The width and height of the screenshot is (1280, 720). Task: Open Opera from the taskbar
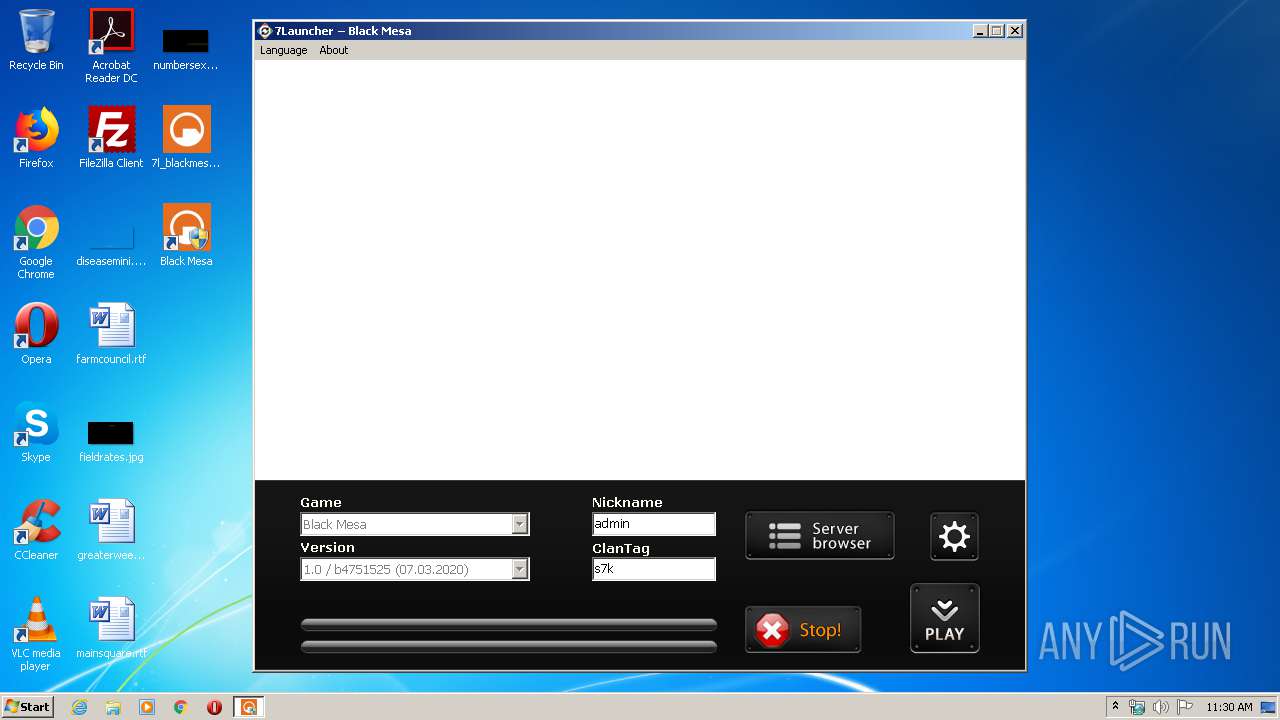point(214,706)
